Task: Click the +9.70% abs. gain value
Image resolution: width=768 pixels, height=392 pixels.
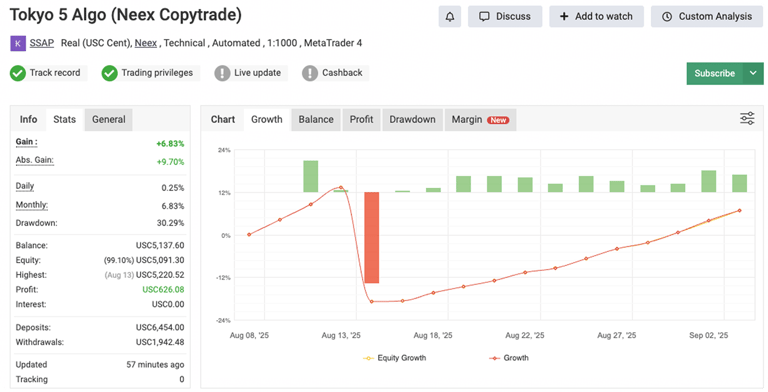Action: (170, 162)
